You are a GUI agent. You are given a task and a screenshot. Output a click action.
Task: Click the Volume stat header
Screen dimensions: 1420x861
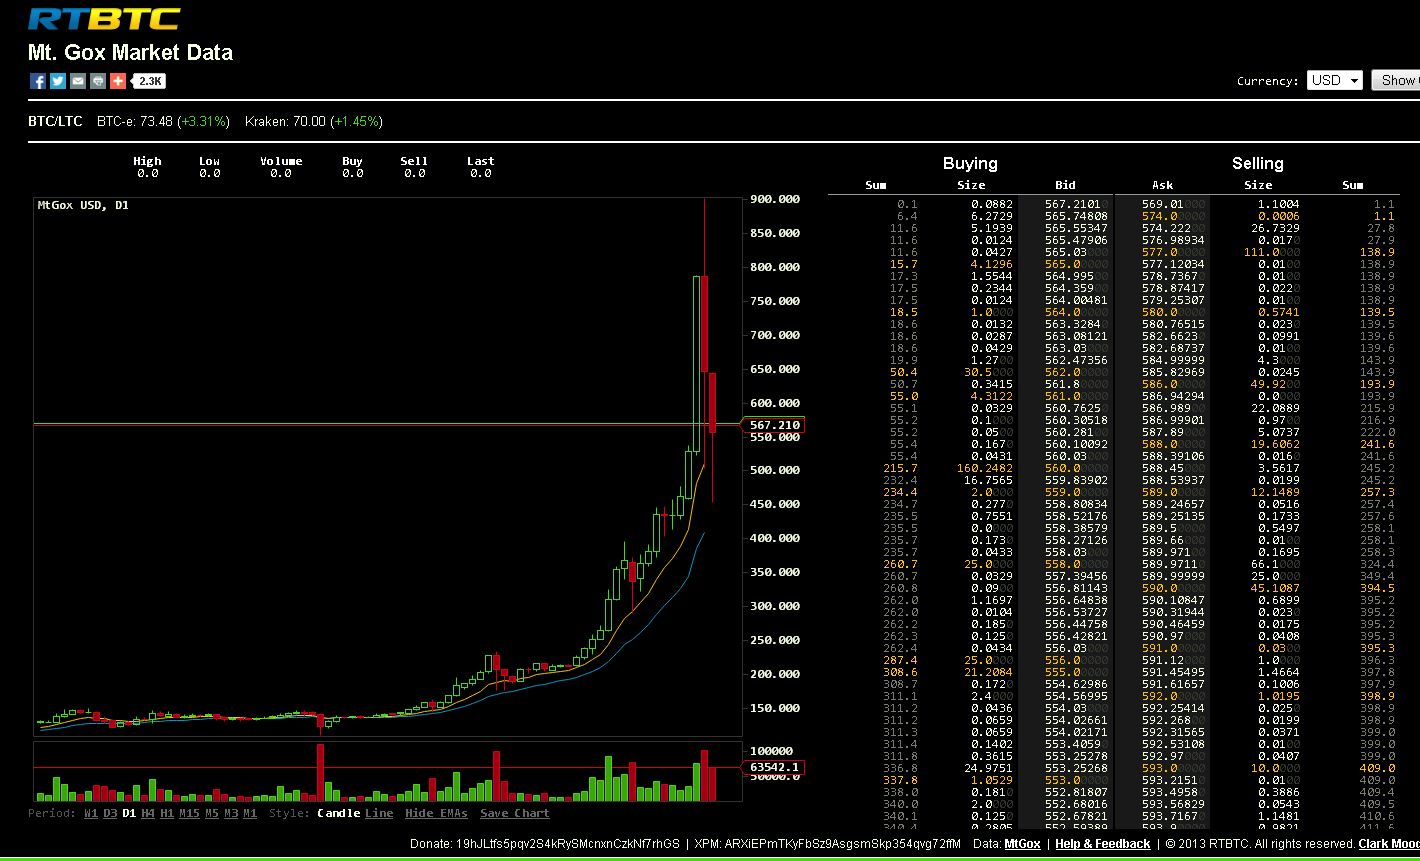pos(281,161)
